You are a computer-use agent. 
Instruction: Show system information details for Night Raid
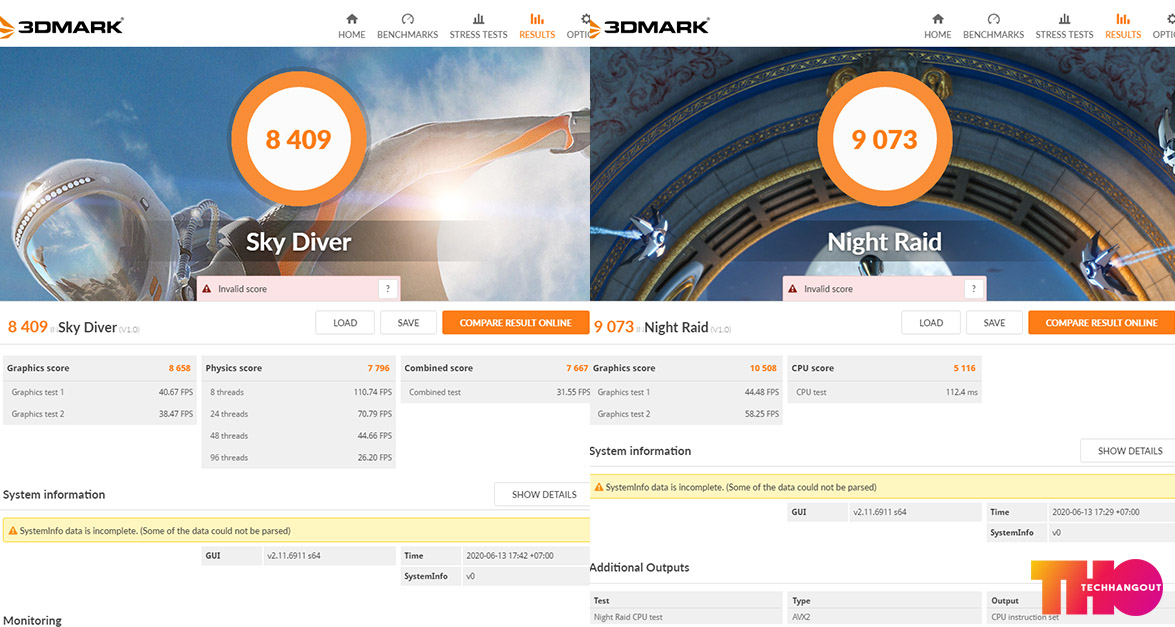(1130, 451)
